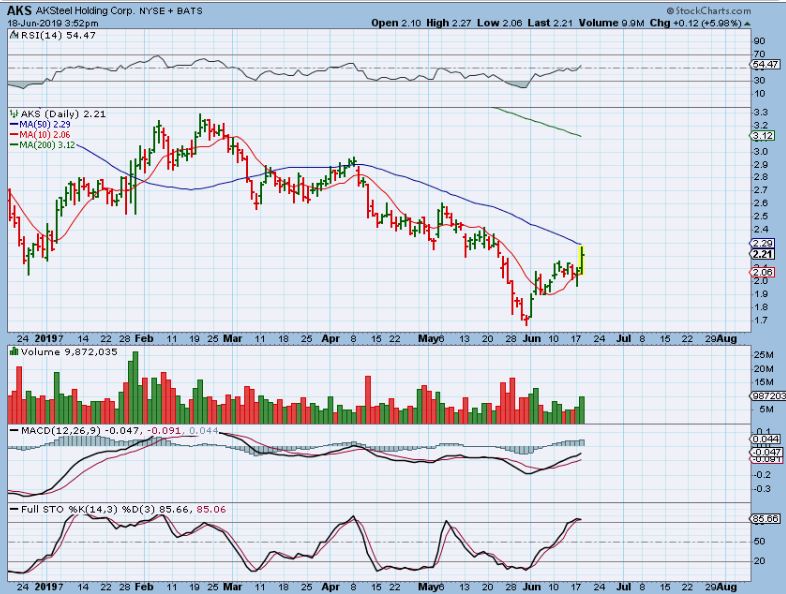Screen dimensions: 786x594
Task: Click the green up arrow beside Chg
Action: (747, 24)
